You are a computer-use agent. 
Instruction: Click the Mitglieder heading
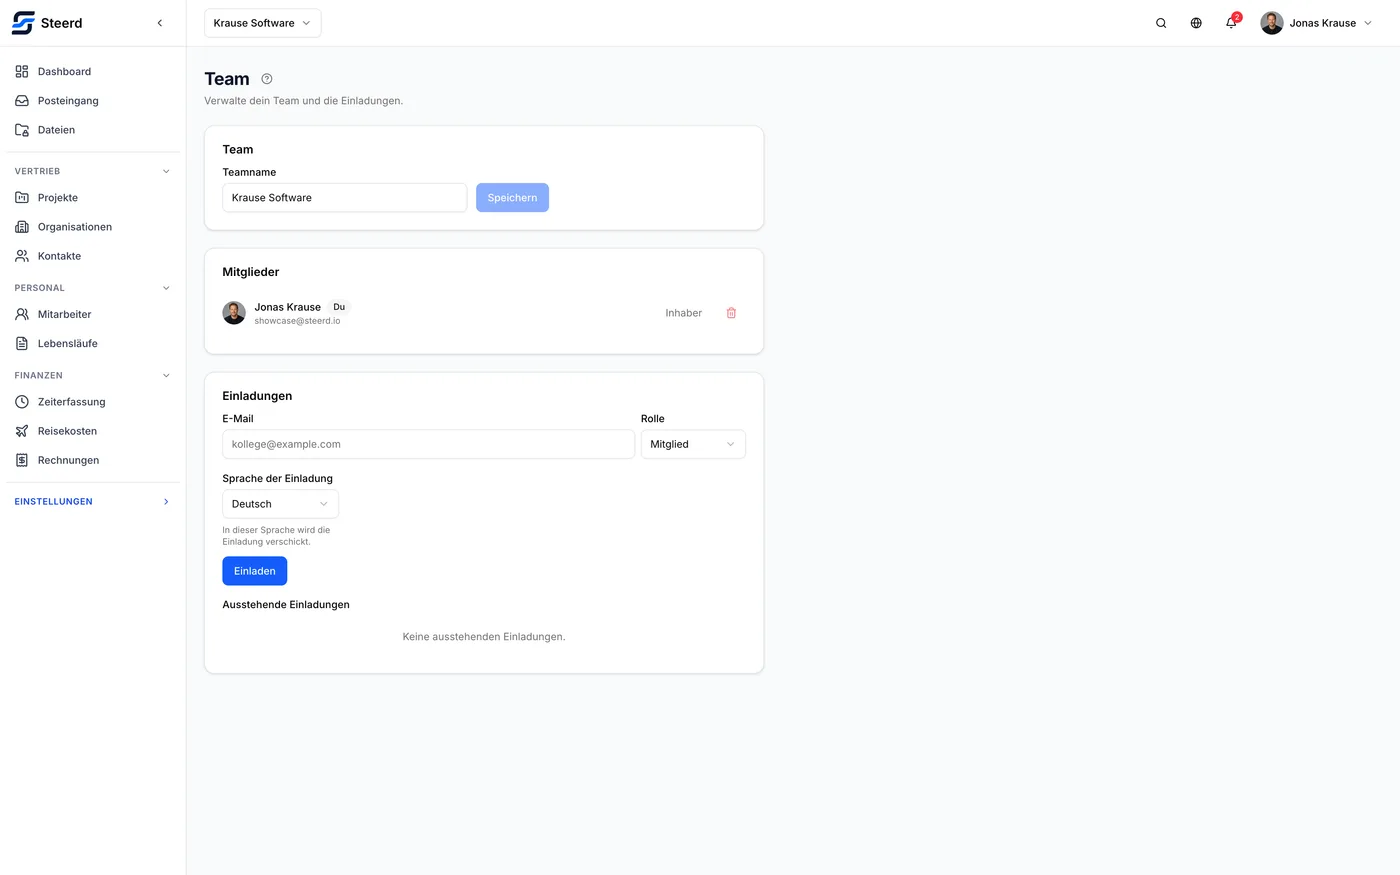tap(251, 272)
